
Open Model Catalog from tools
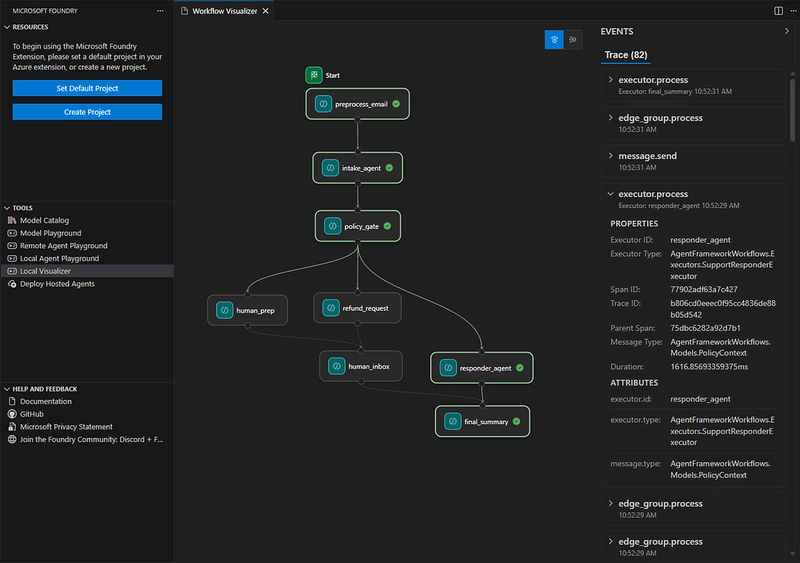[x=87, y=221]
